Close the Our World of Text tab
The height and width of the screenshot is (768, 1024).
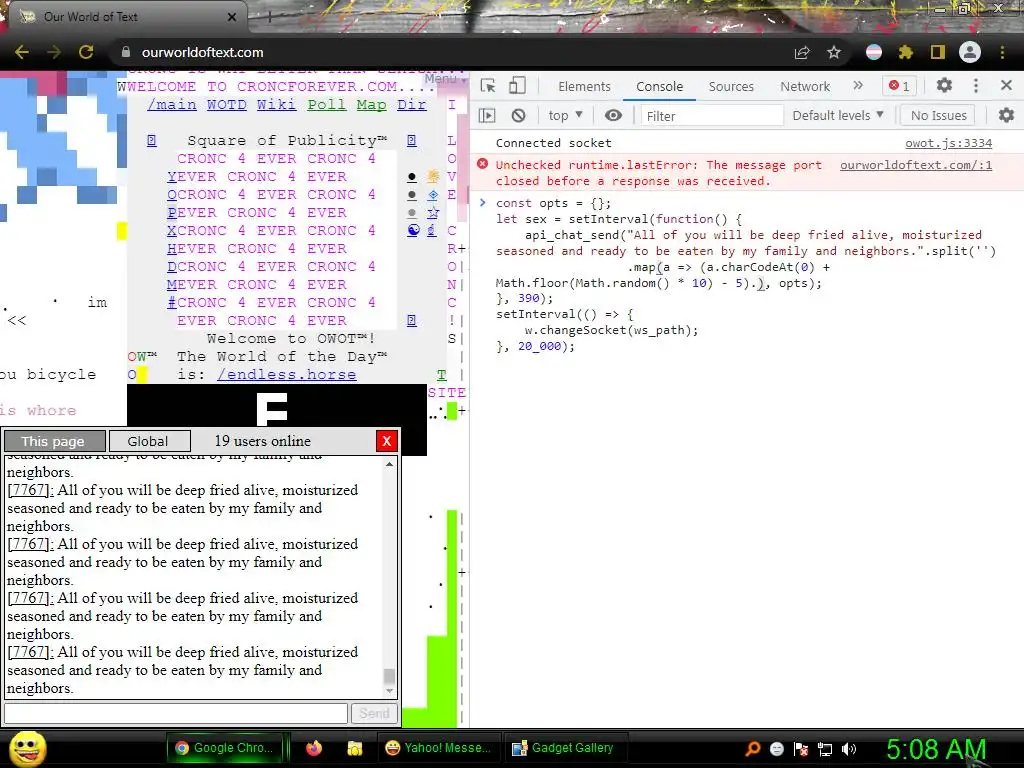[232, 17]
